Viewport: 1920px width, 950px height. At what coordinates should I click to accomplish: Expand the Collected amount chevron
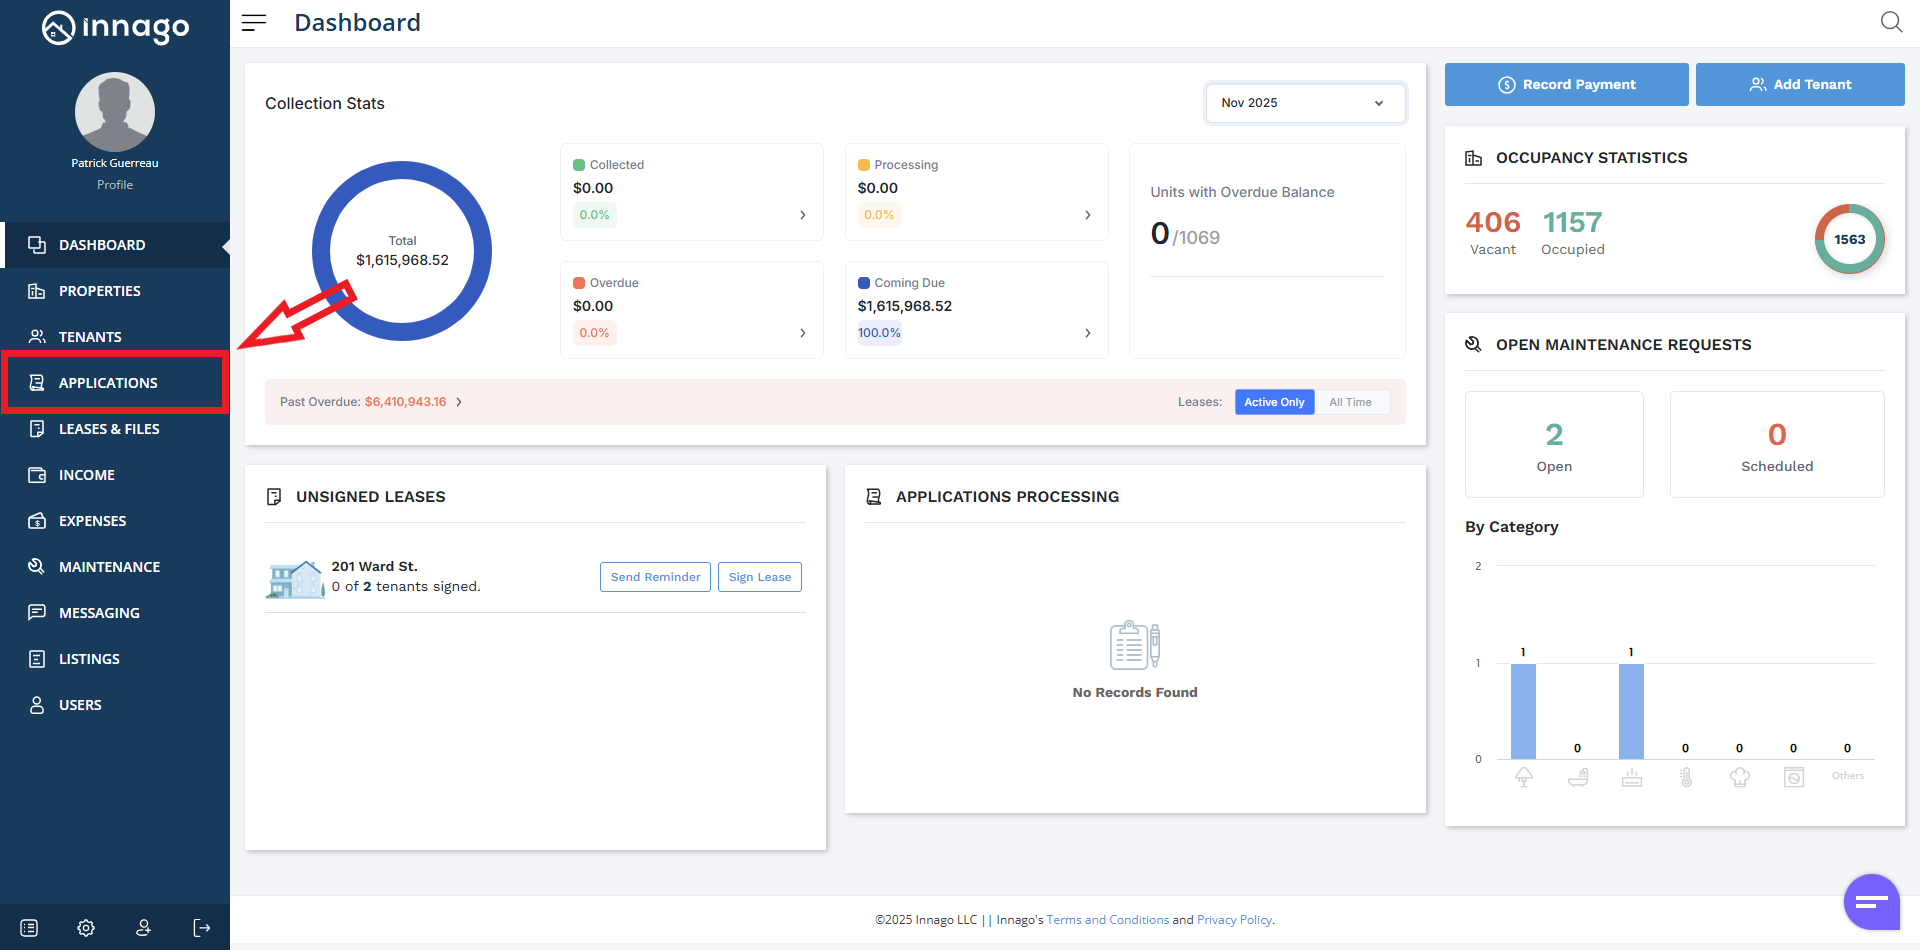(802, 215)
